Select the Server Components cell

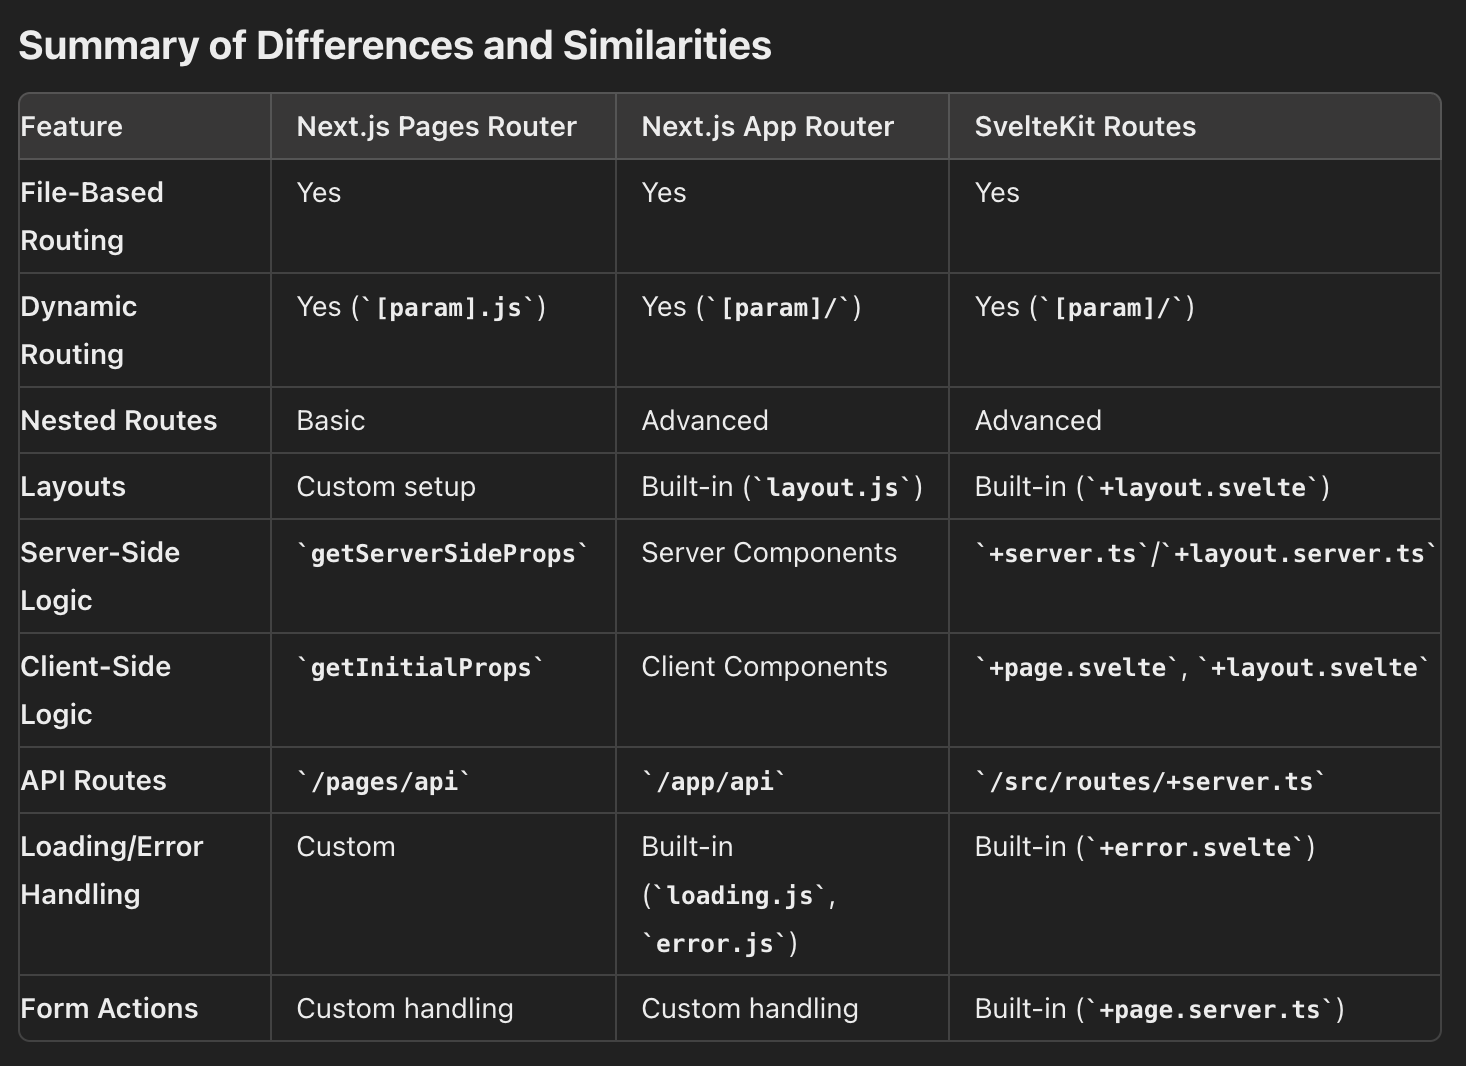point(769,552)
